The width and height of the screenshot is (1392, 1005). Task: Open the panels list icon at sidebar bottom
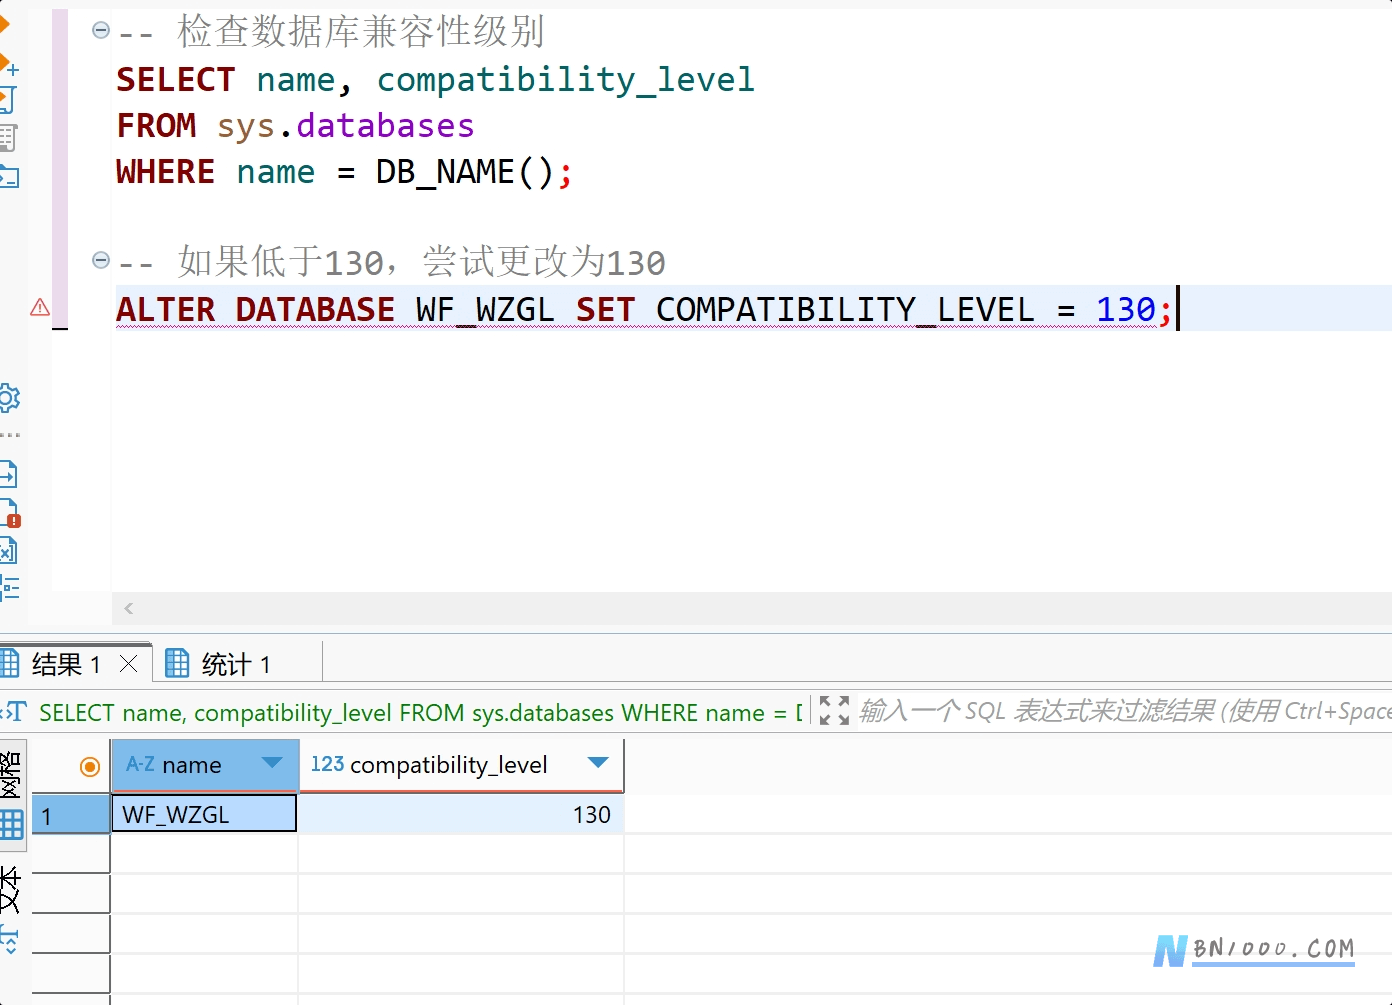coord(9,588)
